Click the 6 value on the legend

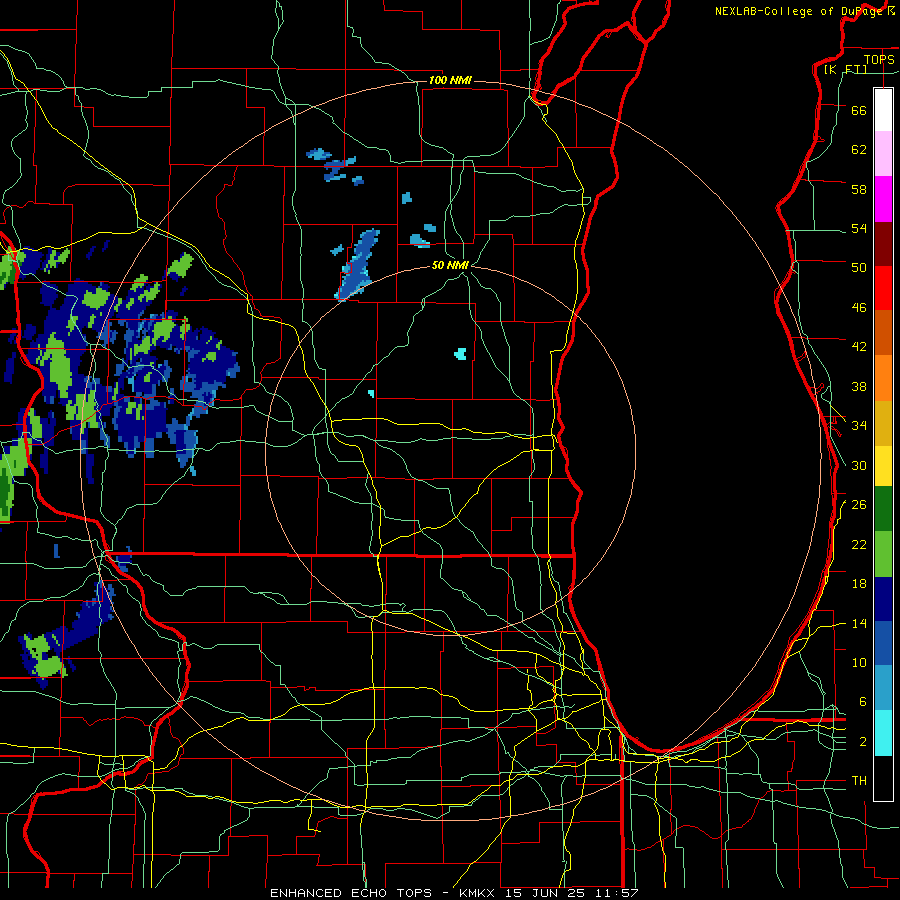click(863, 701)
